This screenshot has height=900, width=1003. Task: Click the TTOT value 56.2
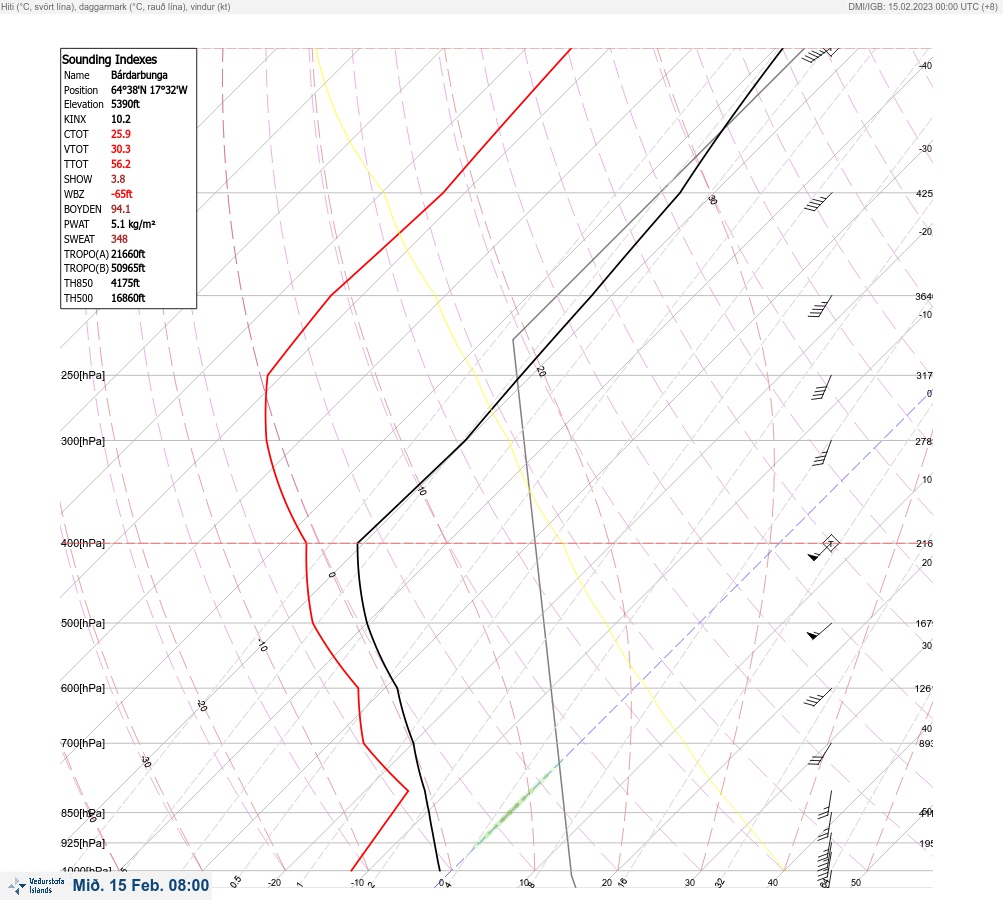pyautogui.click(x=120, y=164)
